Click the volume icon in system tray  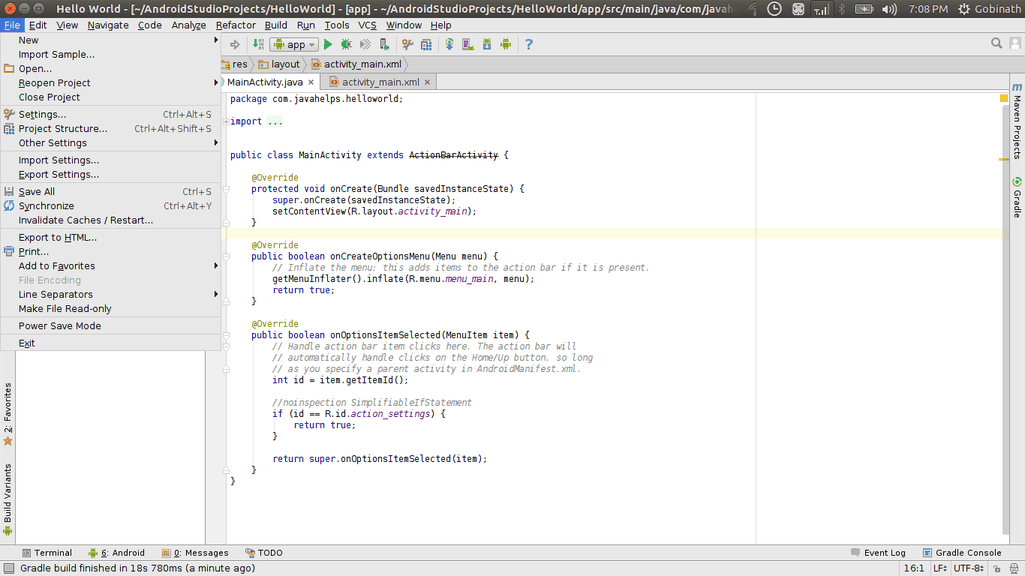point(889,9)
